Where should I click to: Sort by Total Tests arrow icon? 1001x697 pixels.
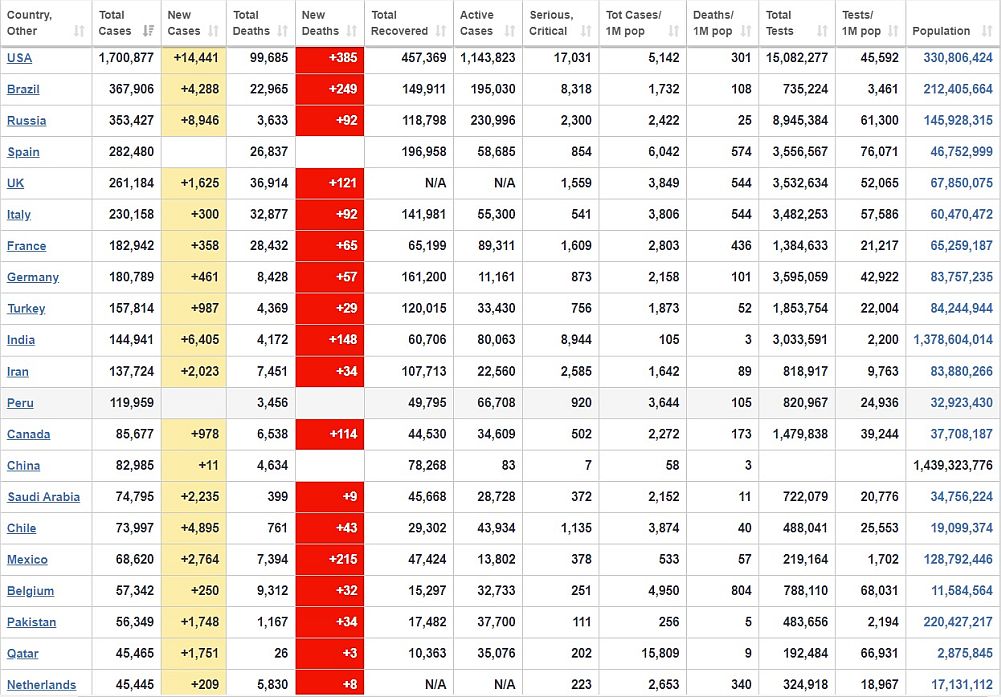[x=822, y=31]
